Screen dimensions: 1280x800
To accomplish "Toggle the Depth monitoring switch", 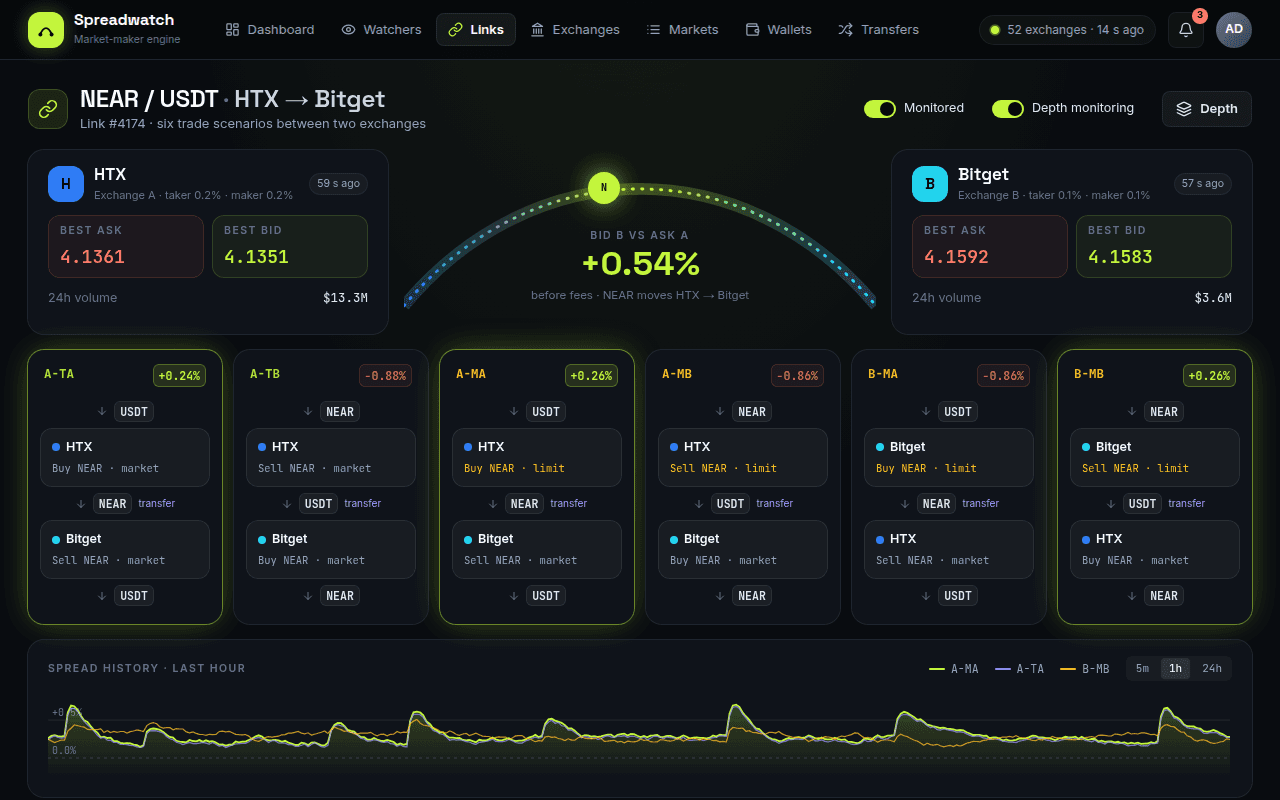I will (1008, 109).
